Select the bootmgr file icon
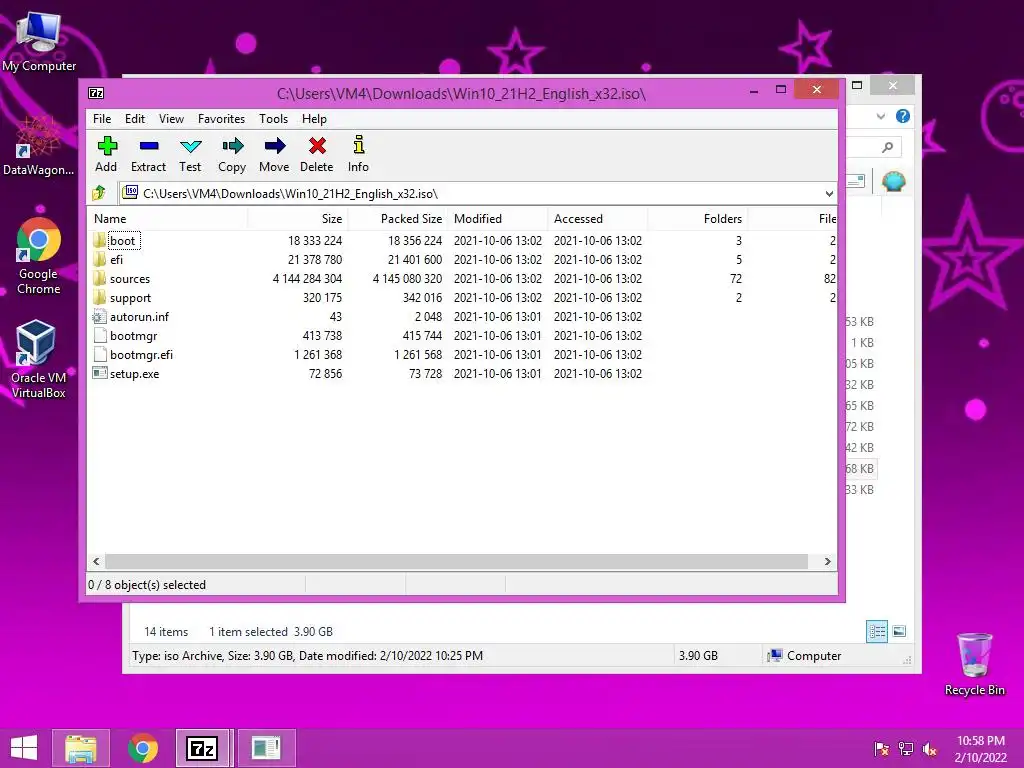 [99, 336]
